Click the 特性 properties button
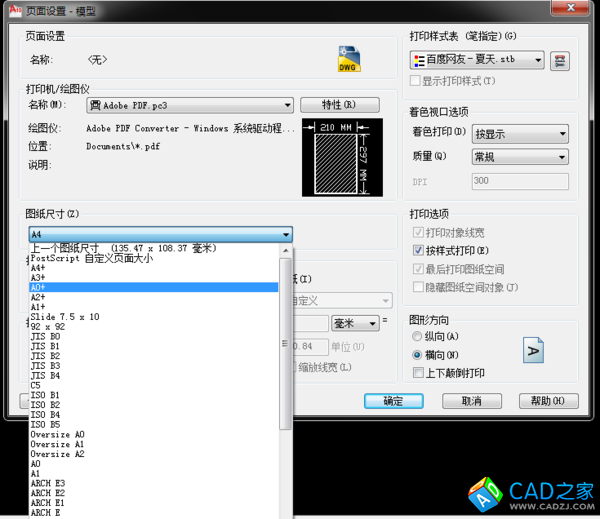 339,105
